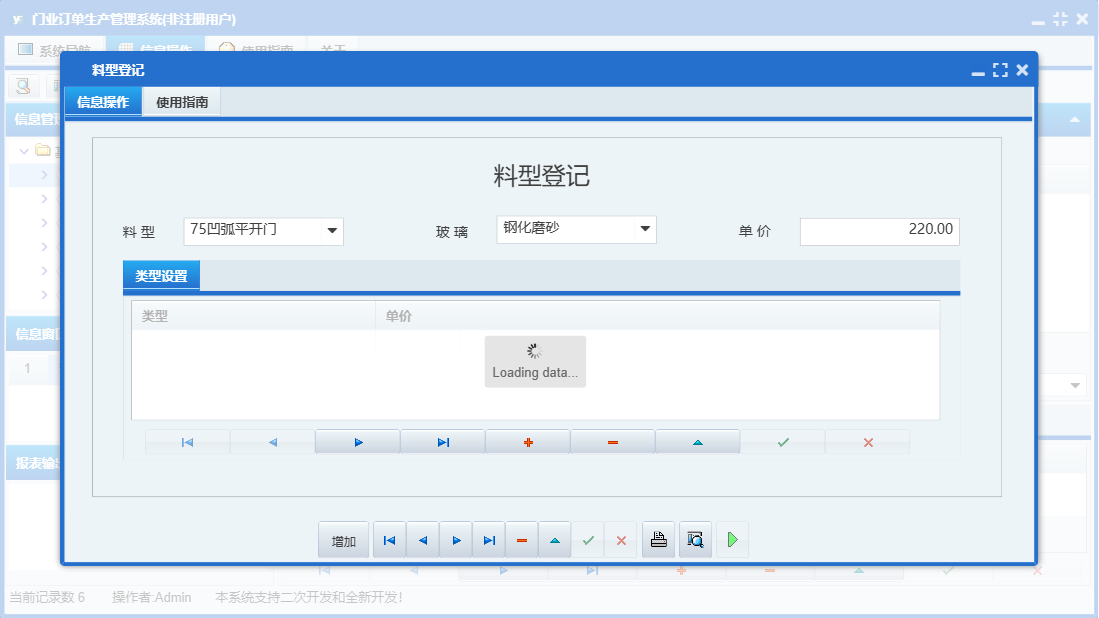Insert a new row using the plus icon
1099x618 pixels.
(527, 440)
